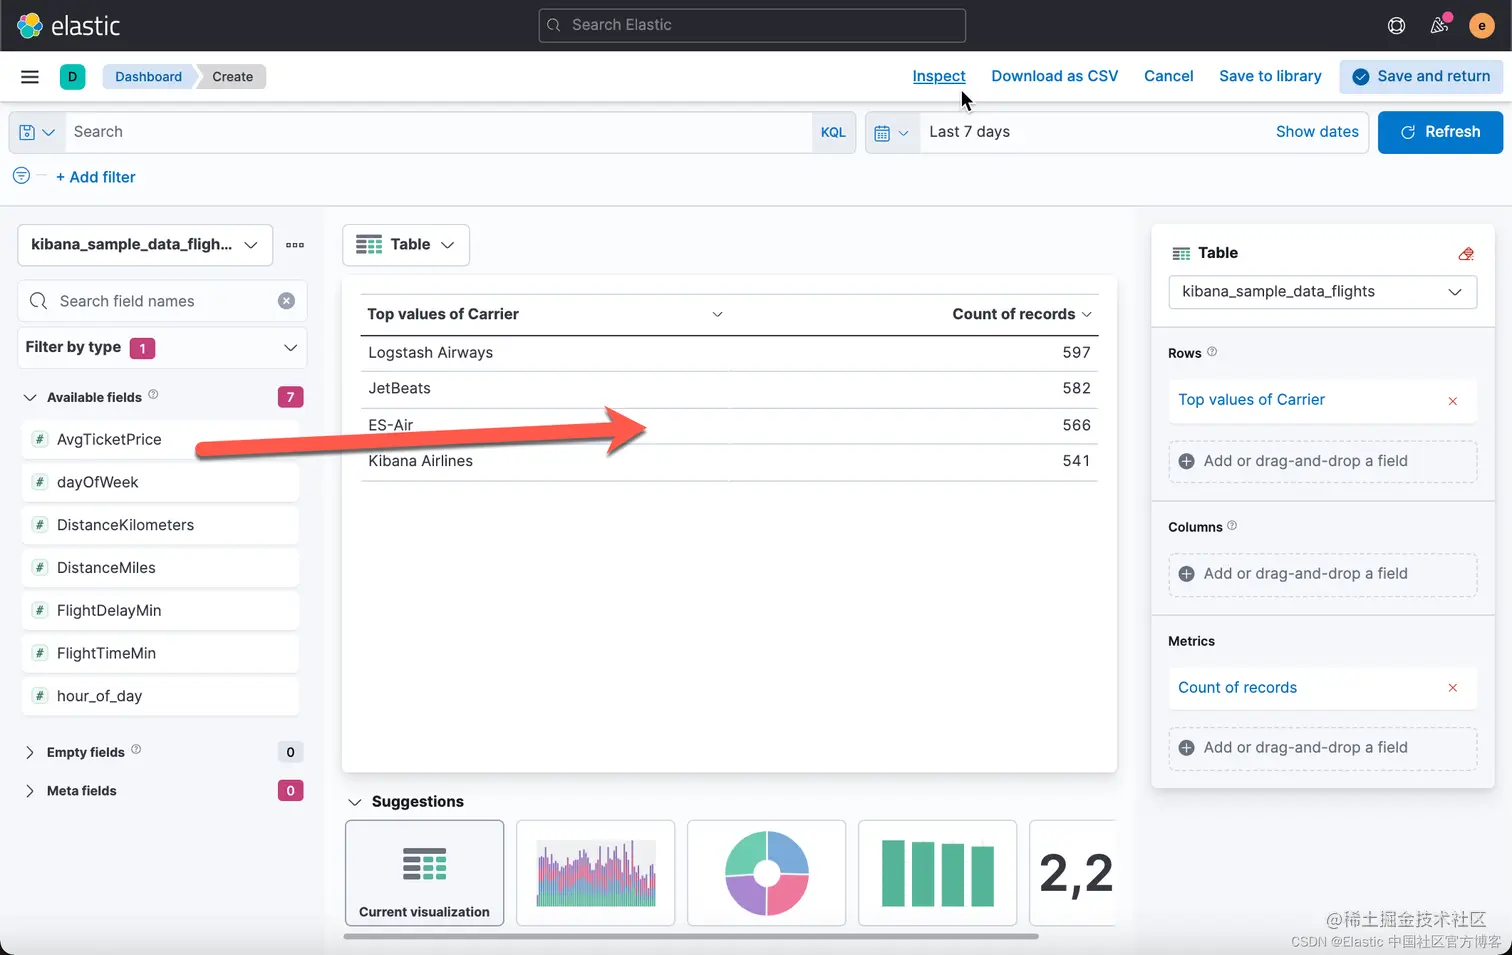Select Current visualization suggestion
1512x955 pixels.
tap(424, 873)
